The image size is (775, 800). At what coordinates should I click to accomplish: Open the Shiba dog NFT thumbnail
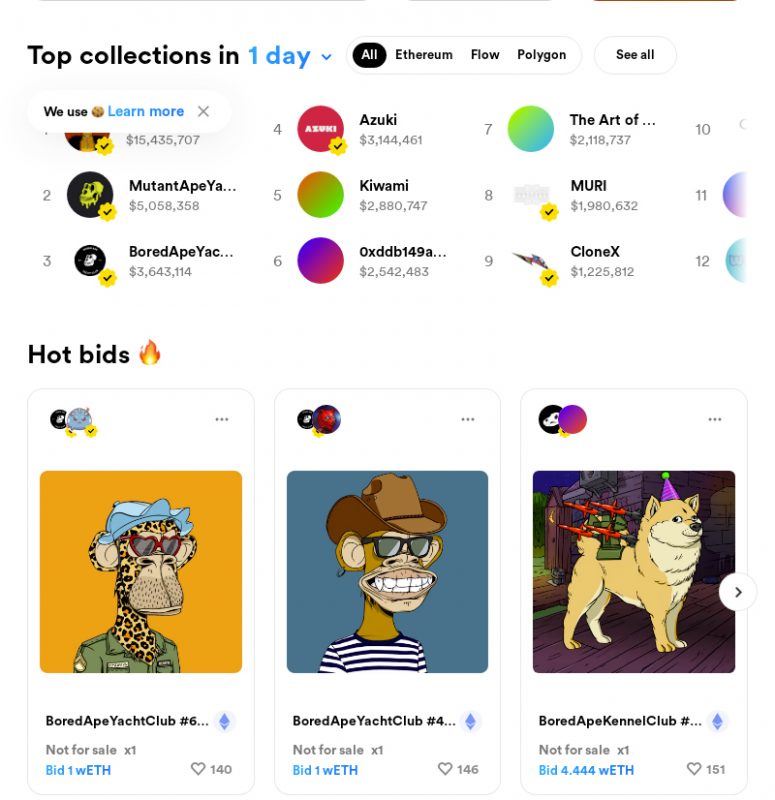pos(634,572)
